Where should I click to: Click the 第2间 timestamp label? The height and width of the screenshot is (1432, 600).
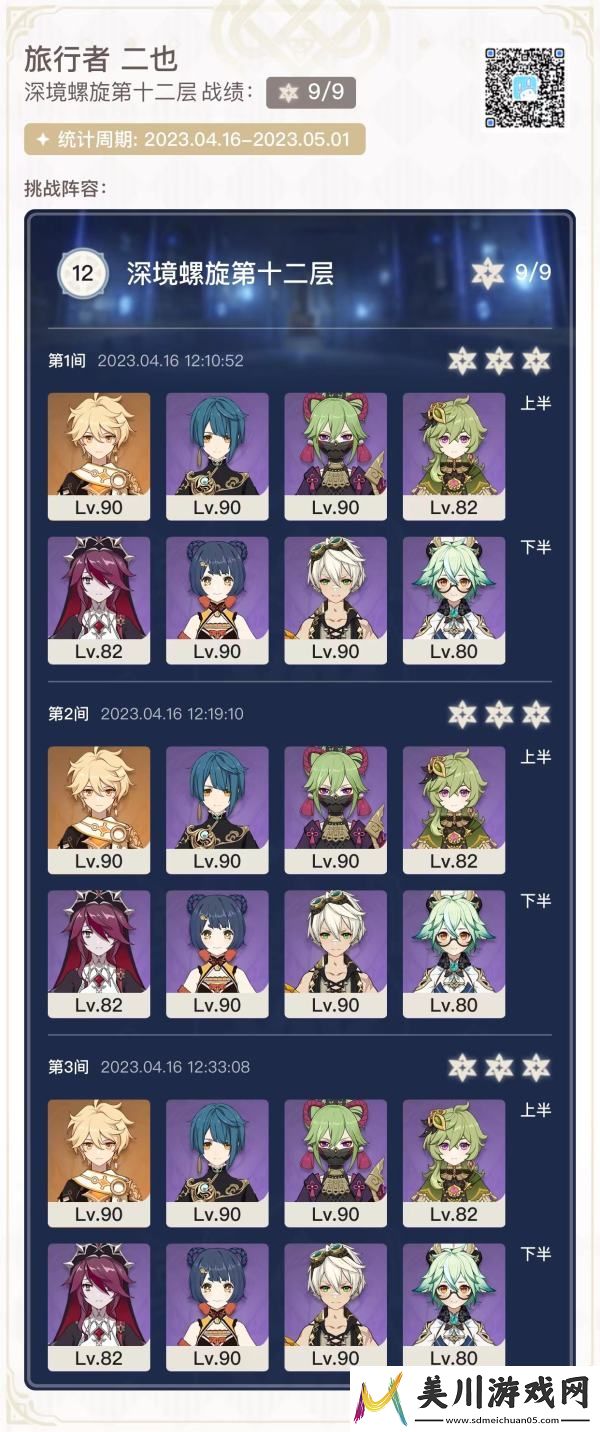point(172,714)
